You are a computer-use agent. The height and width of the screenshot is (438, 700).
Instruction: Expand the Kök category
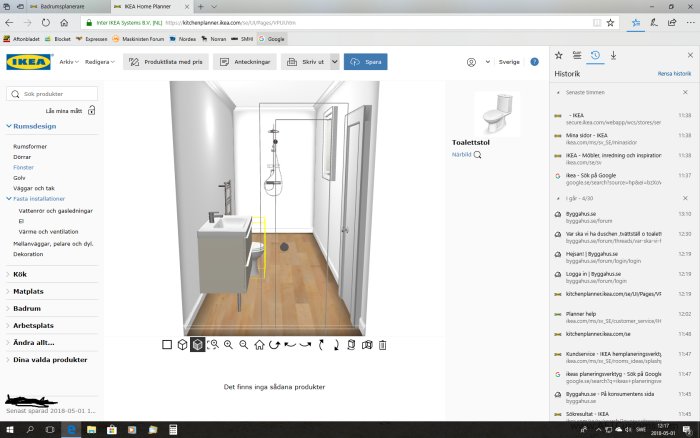(x=17, y=274)
